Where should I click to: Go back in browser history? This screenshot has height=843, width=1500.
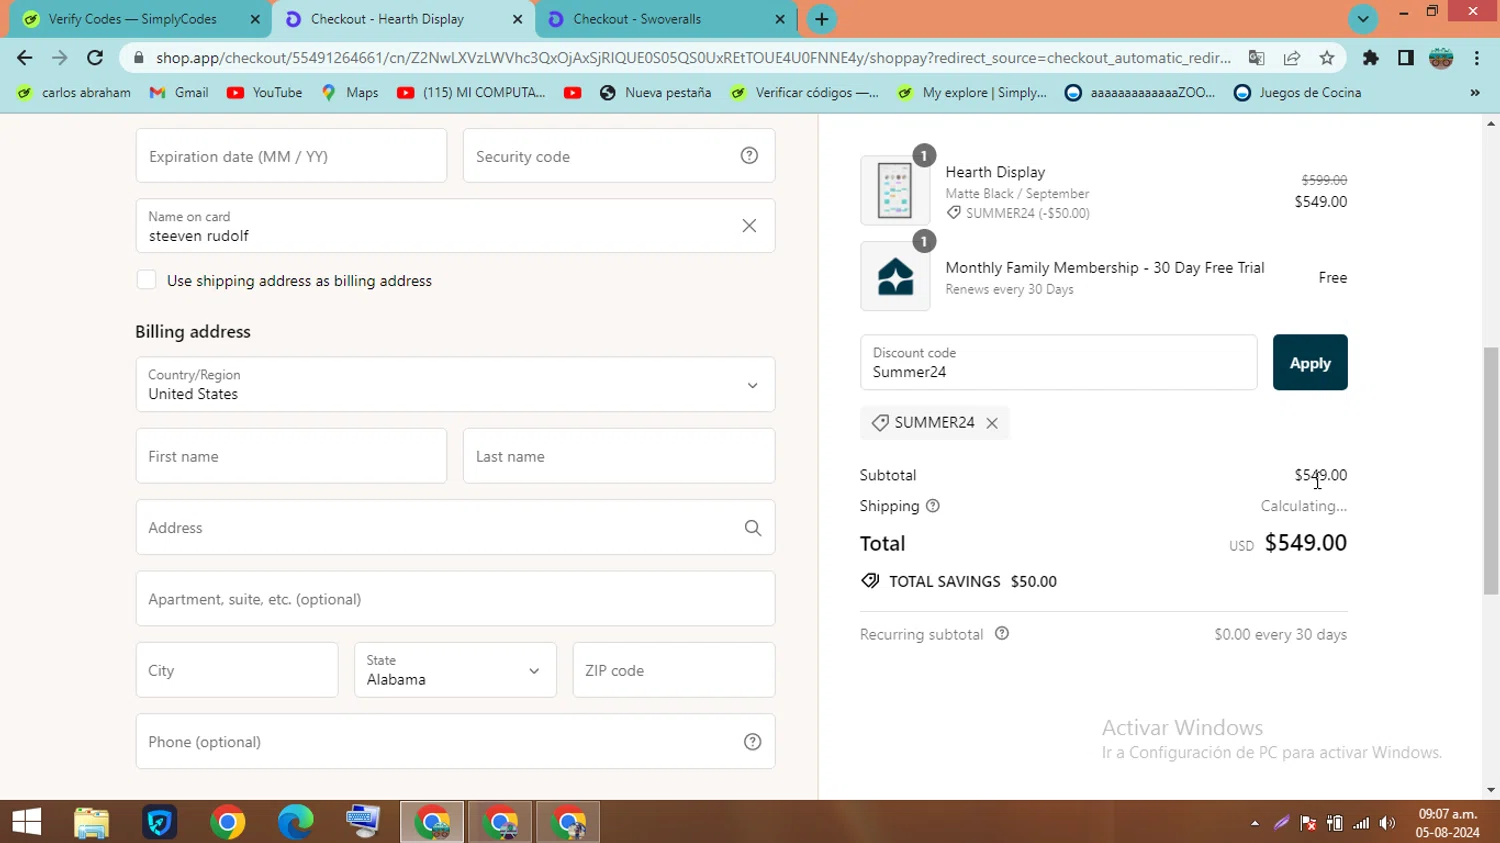[x=25, y=58]
